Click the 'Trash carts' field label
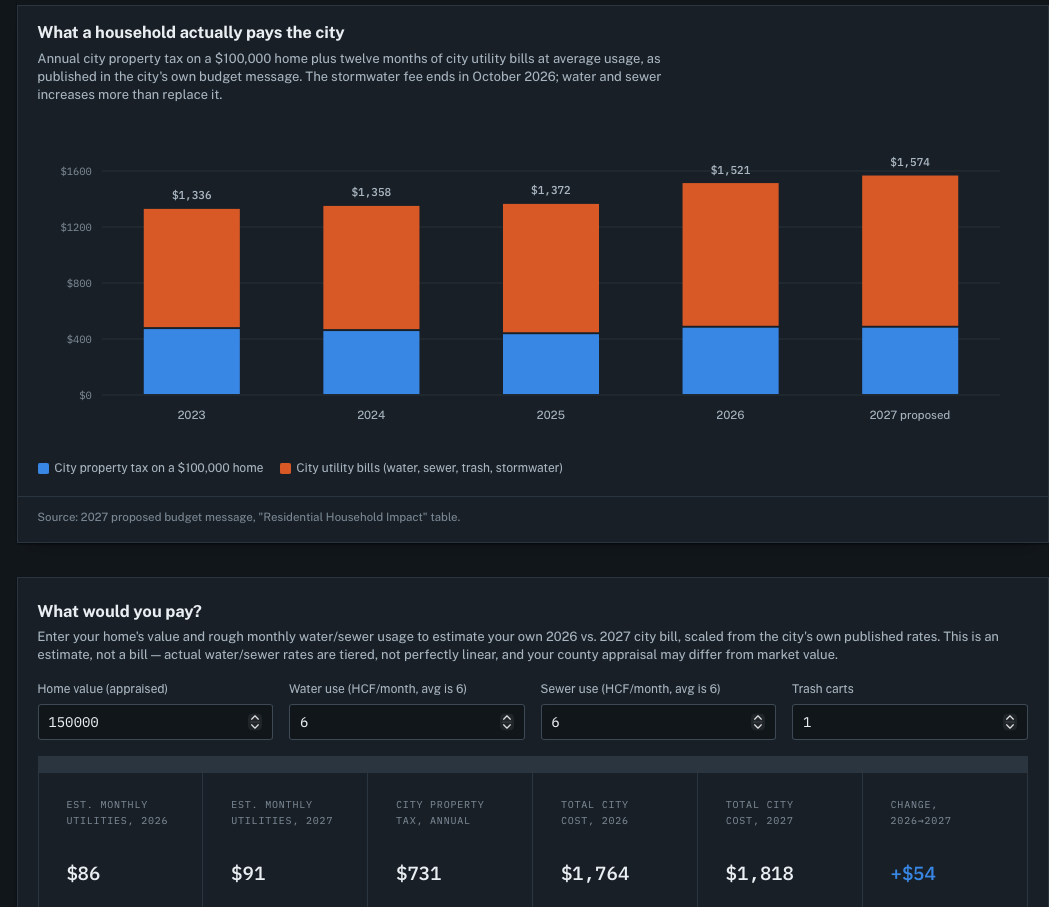The height and width of the screenshot is (907, 1049). [823, 689]
